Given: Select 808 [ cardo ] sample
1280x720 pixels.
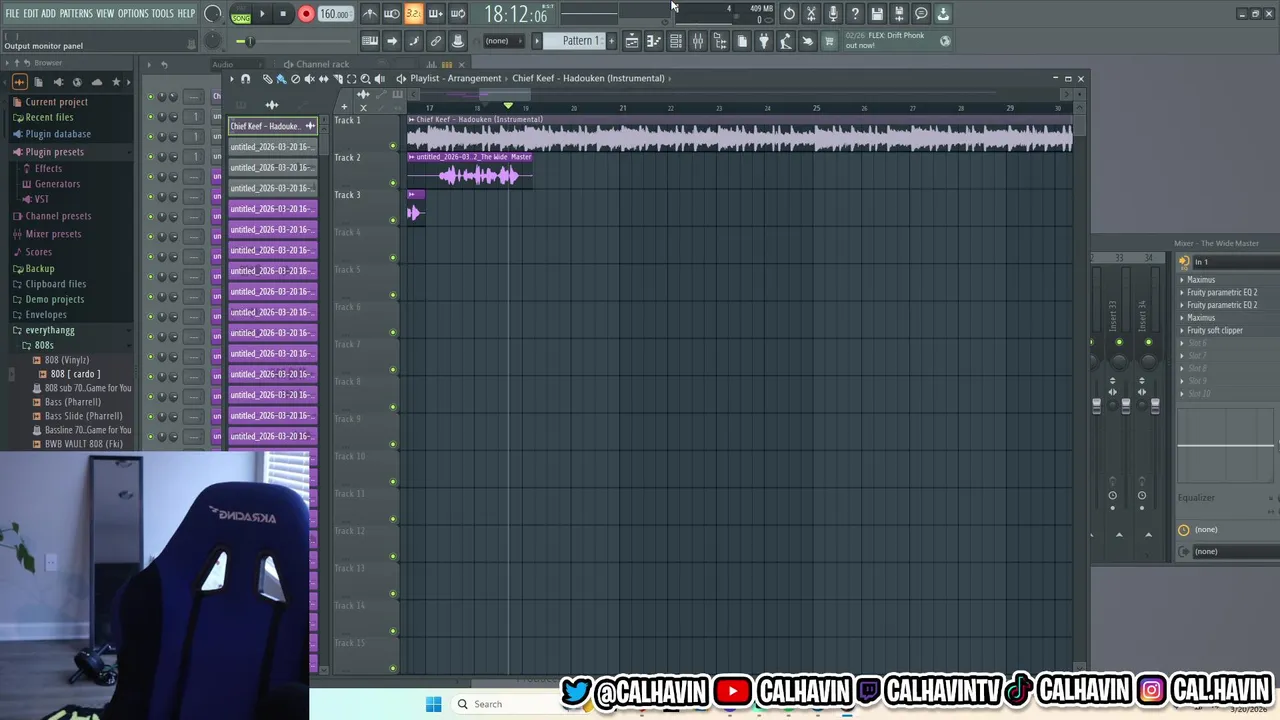Looking at the screenshot, I should 75,374.
